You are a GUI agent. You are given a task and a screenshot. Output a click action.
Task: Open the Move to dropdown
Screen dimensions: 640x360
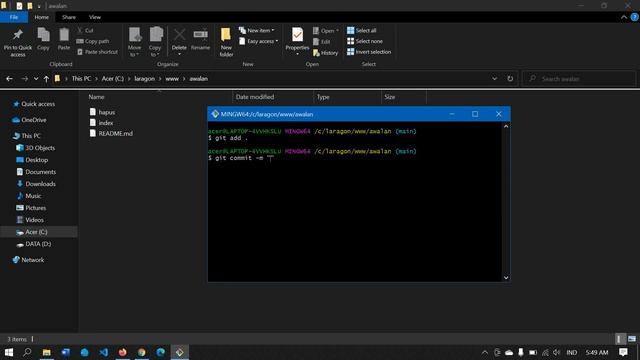[134, 43]
